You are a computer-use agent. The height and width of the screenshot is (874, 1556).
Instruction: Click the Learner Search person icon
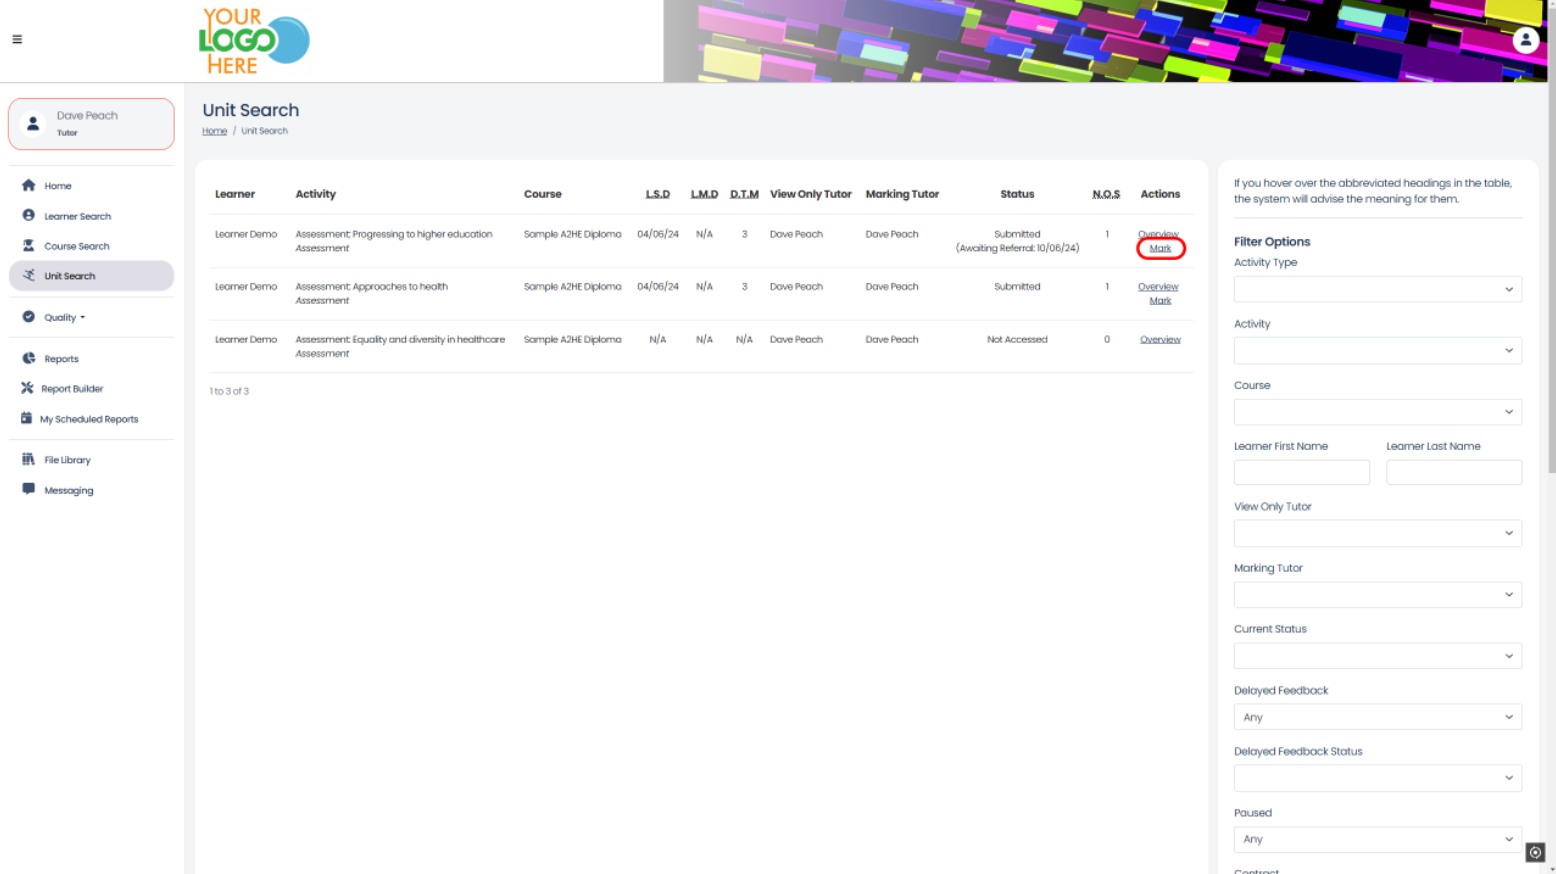pos(28,215)
